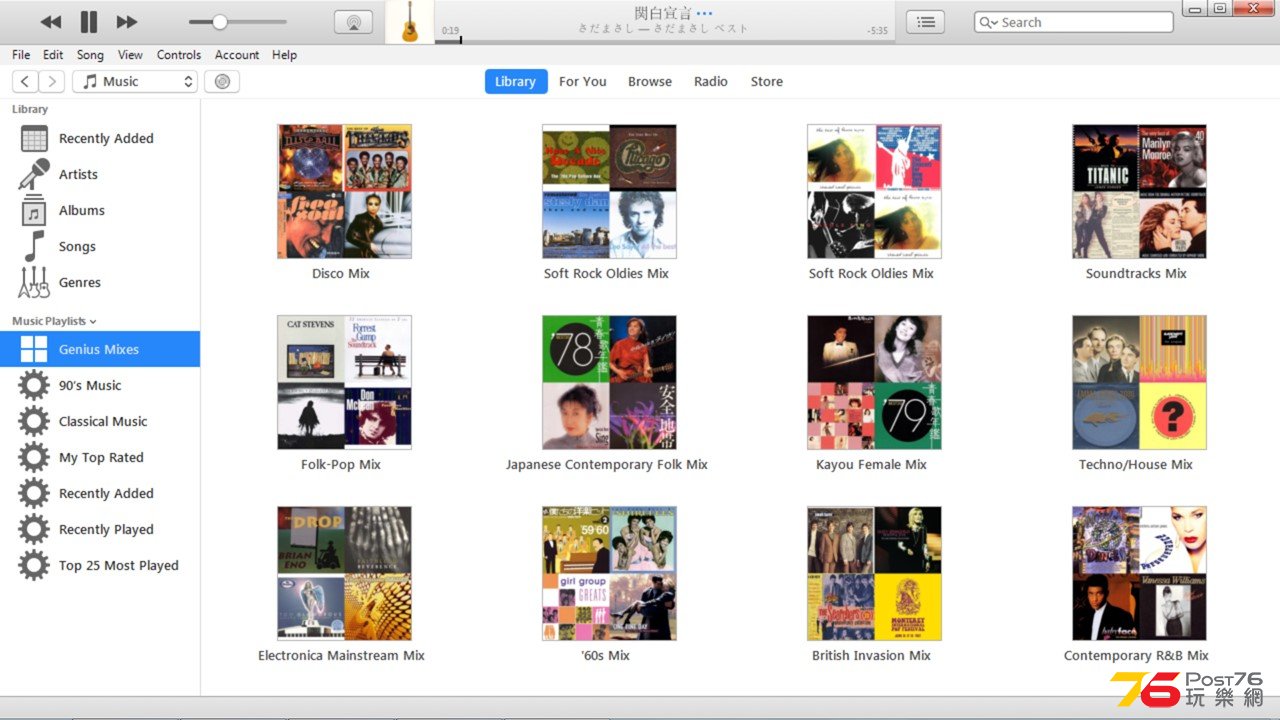Open the 90's Music smart playlist
1280x720 pixels.
click(100, 386)
